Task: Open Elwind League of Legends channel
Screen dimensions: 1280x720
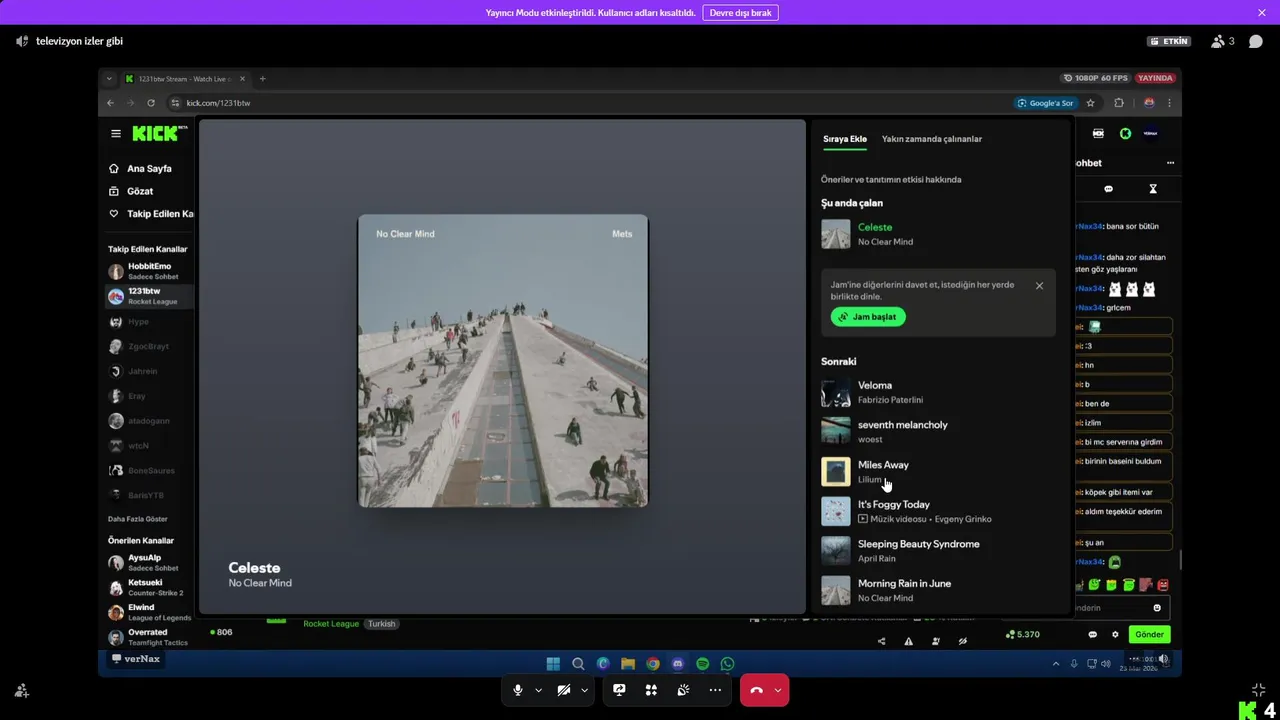Action: point(149,612)
